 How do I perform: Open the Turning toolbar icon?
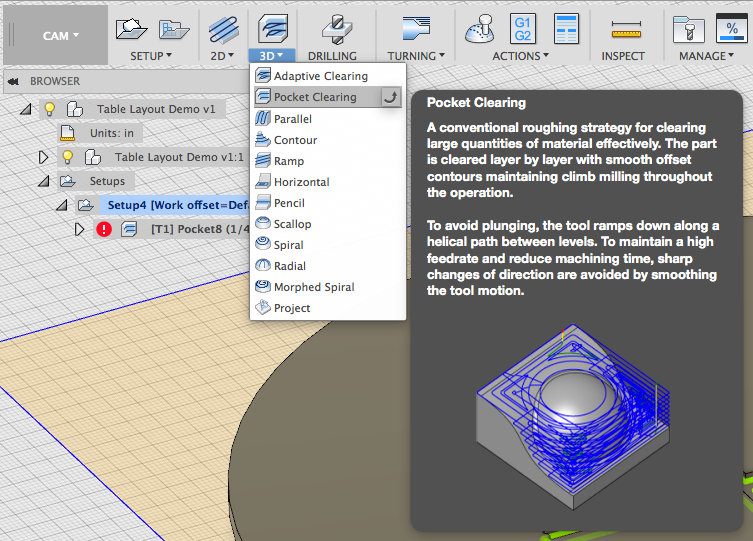click(416, 28)
